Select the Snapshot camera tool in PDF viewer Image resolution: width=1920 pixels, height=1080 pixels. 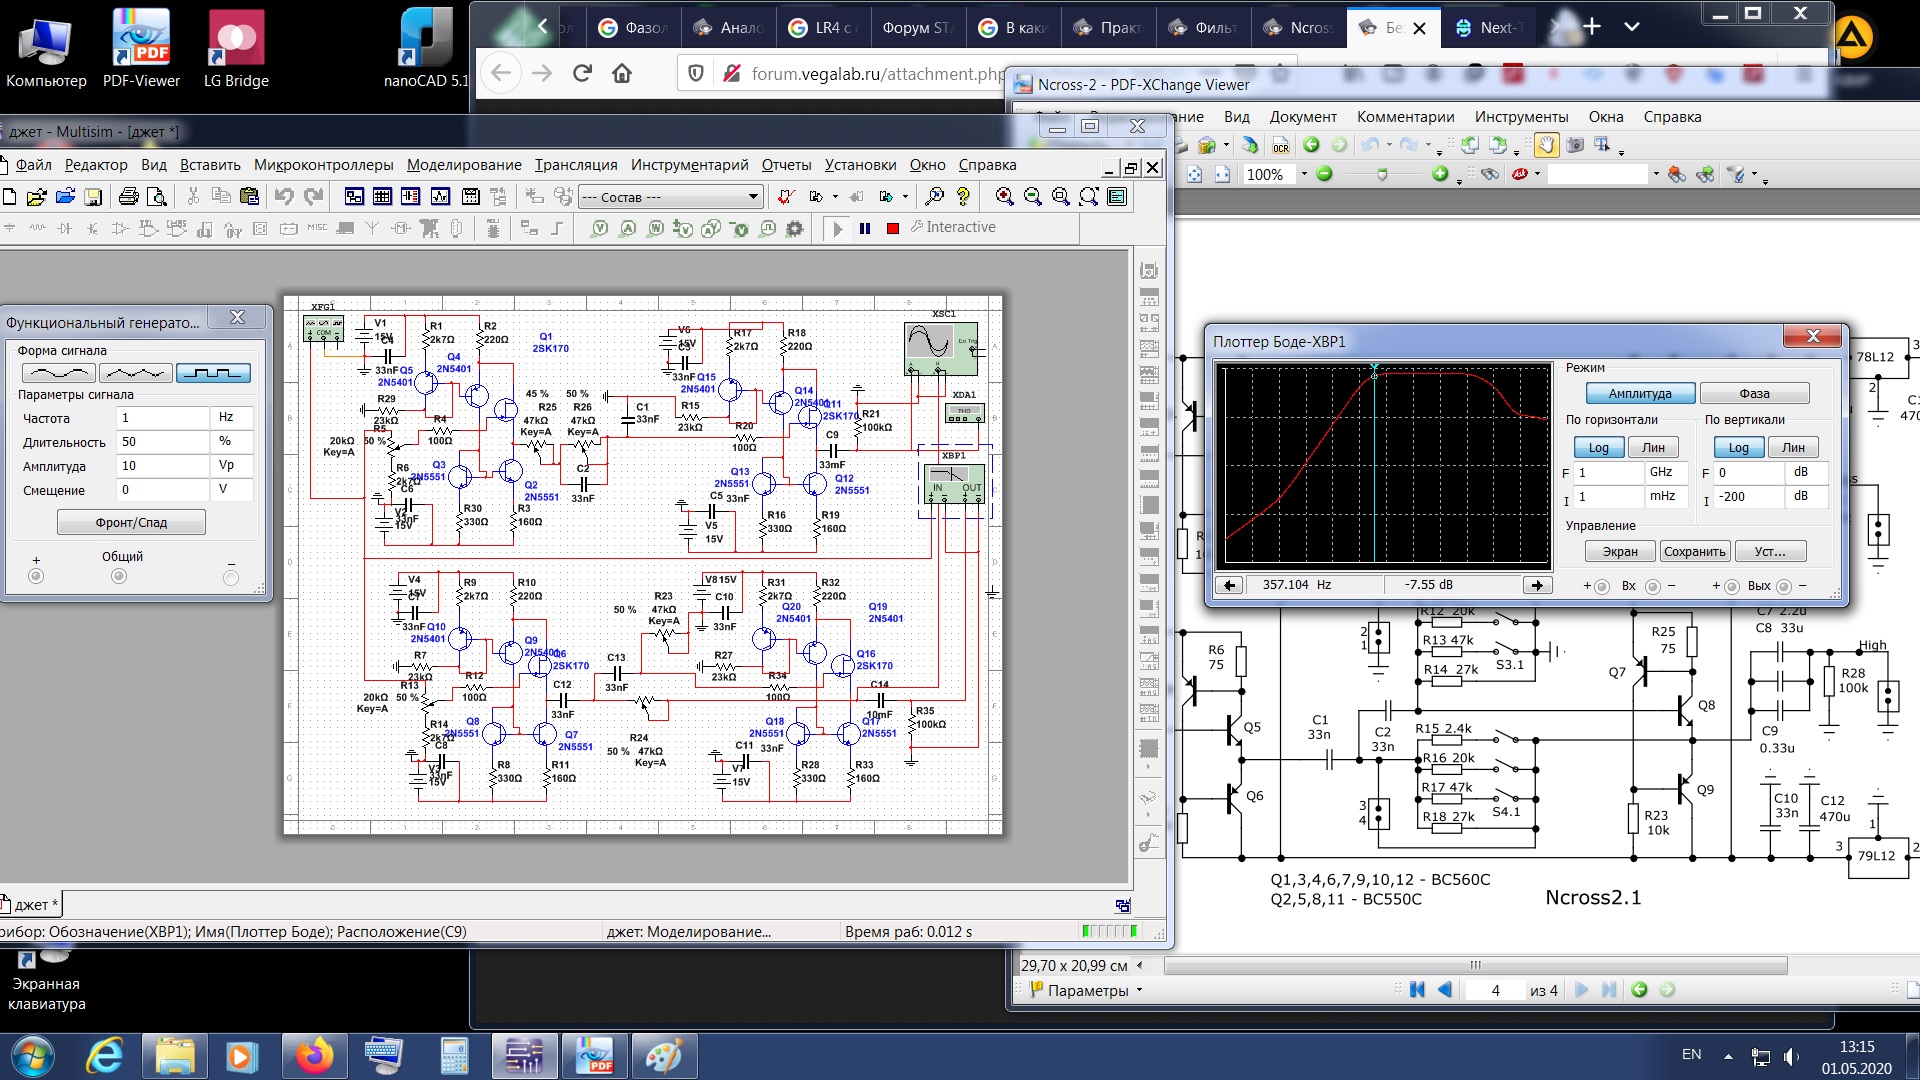point(1575,146)
